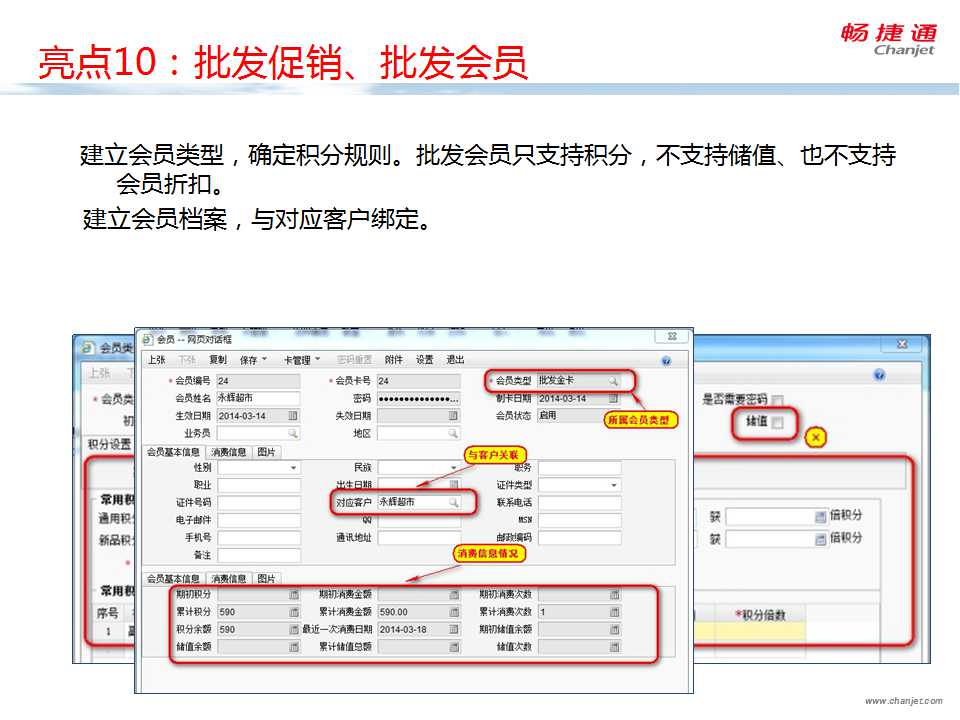Viewport: 960px width, 720px height.
Task: Click the blue help icon in member dialog
Action: 666,360
